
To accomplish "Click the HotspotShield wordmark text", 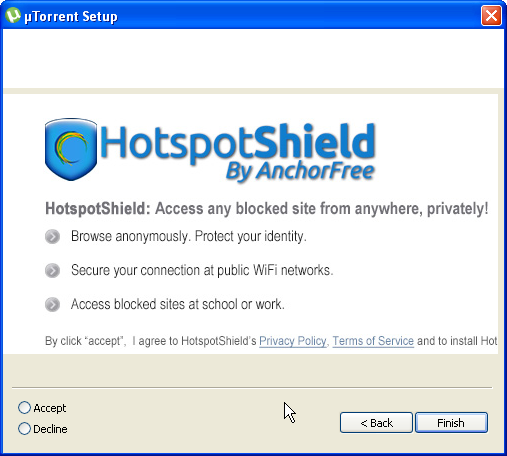I will tap(238, 142).
